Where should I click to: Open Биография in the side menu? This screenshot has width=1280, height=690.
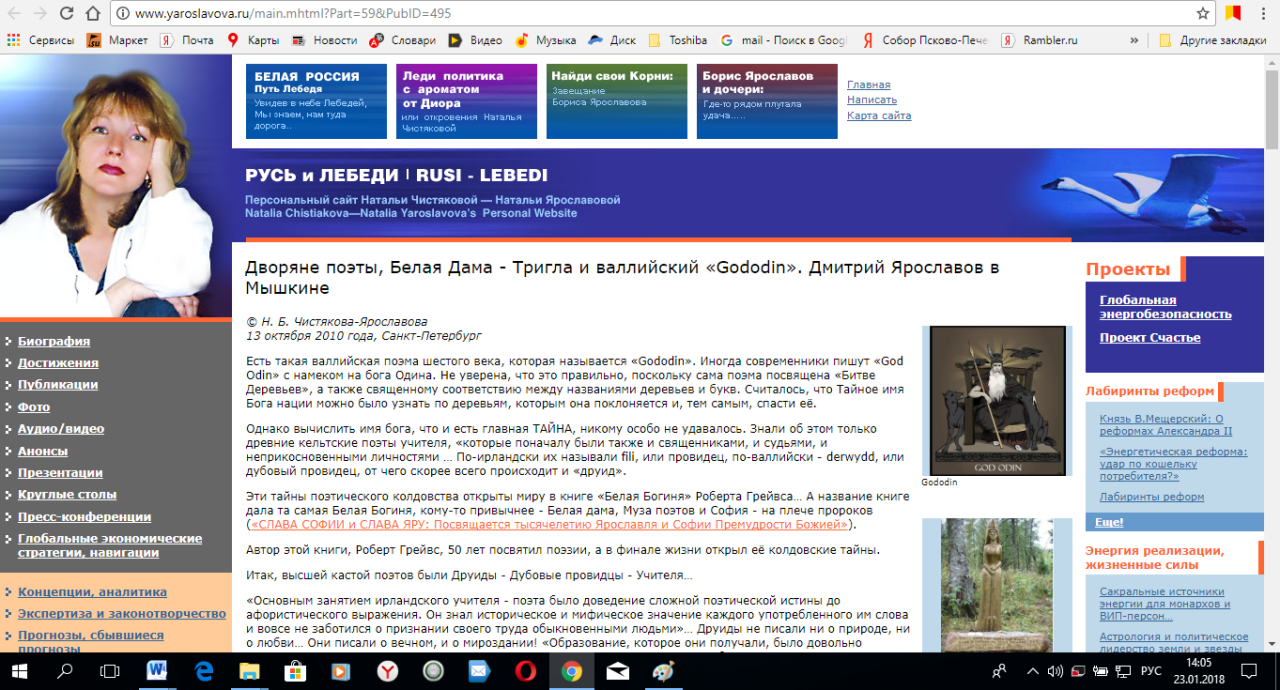(x=54, y=341)
